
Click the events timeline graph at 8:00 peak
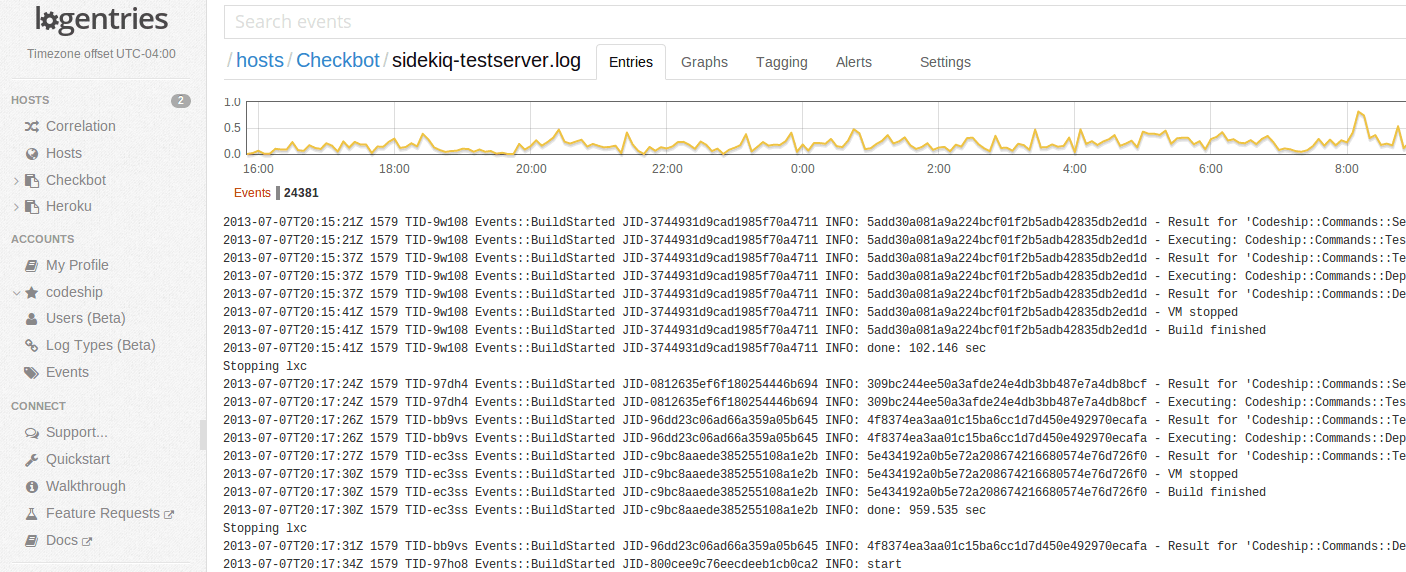1359,114
